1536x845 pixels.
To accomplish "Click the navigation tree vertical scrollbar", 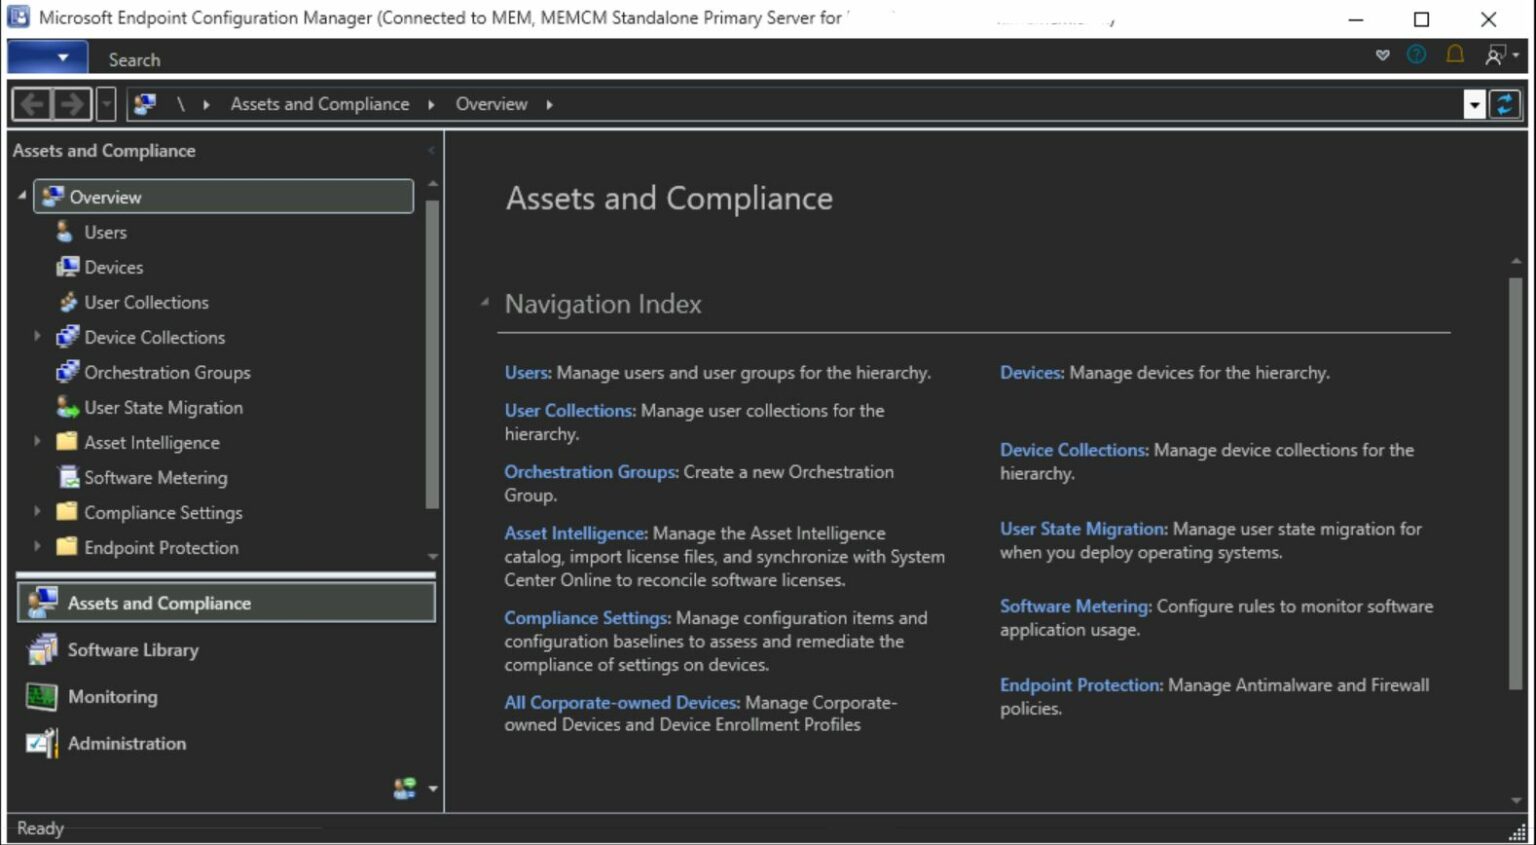I will click(x=432, y=355).
